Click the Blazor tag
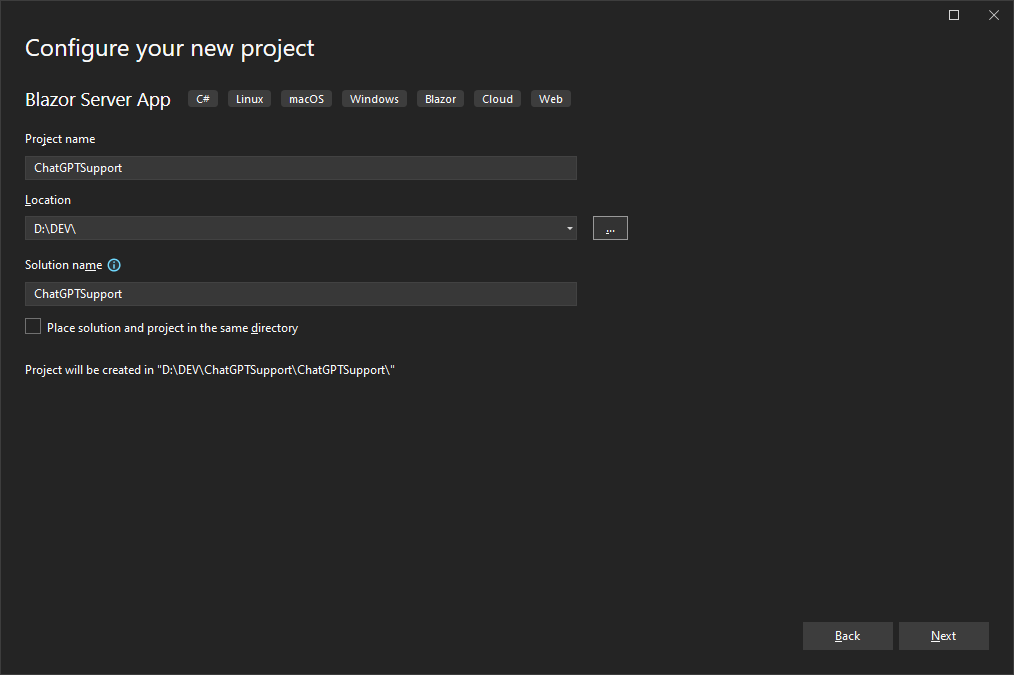This screenshot has height=675, width=1014. coord(440,99)
